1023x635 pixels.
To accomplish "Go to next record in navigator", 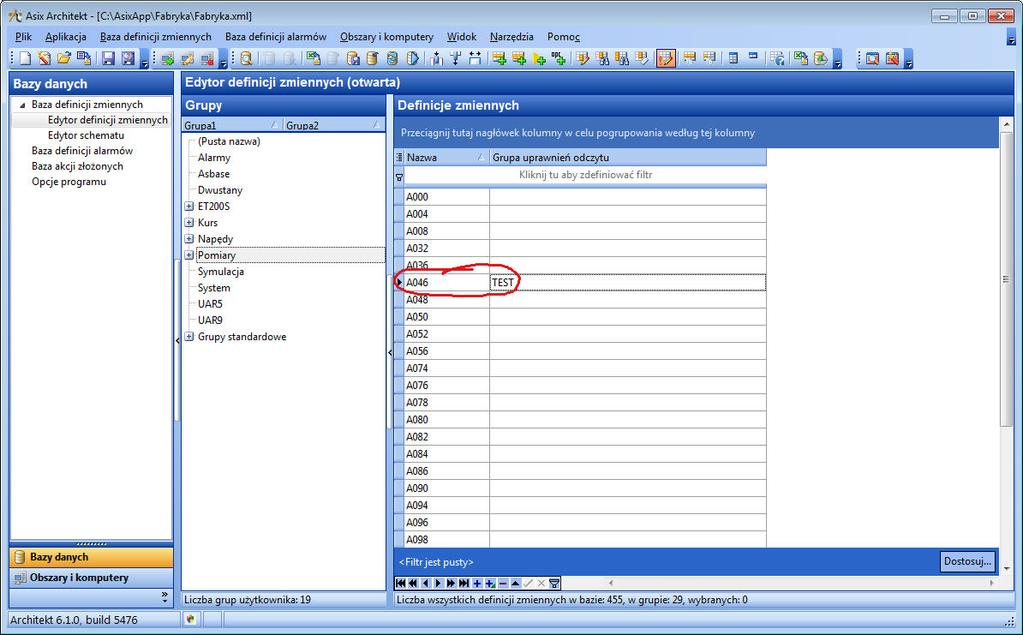I will click(x=438, y=583).
